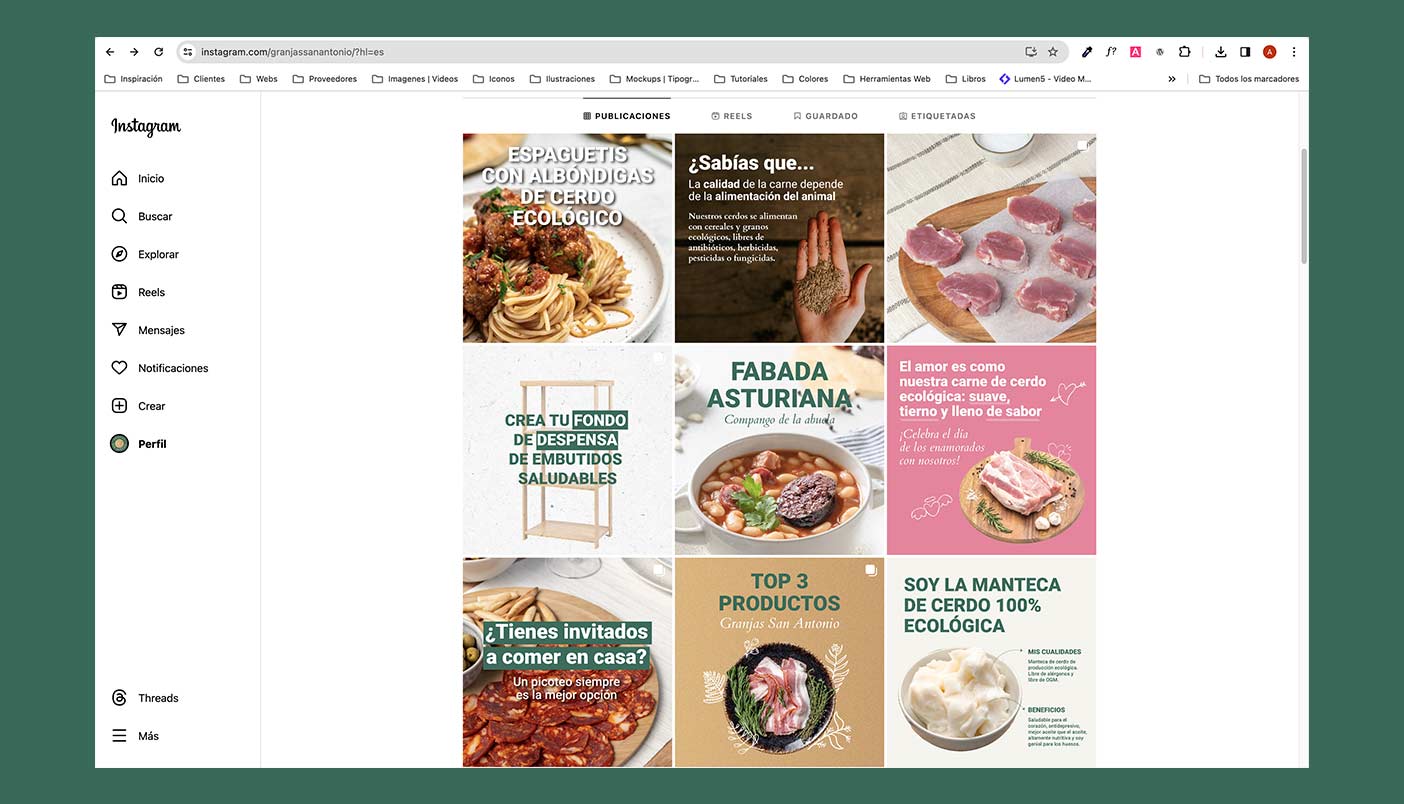Click the site information icon in address bar

pyautogui.click(x=187, y=52)
